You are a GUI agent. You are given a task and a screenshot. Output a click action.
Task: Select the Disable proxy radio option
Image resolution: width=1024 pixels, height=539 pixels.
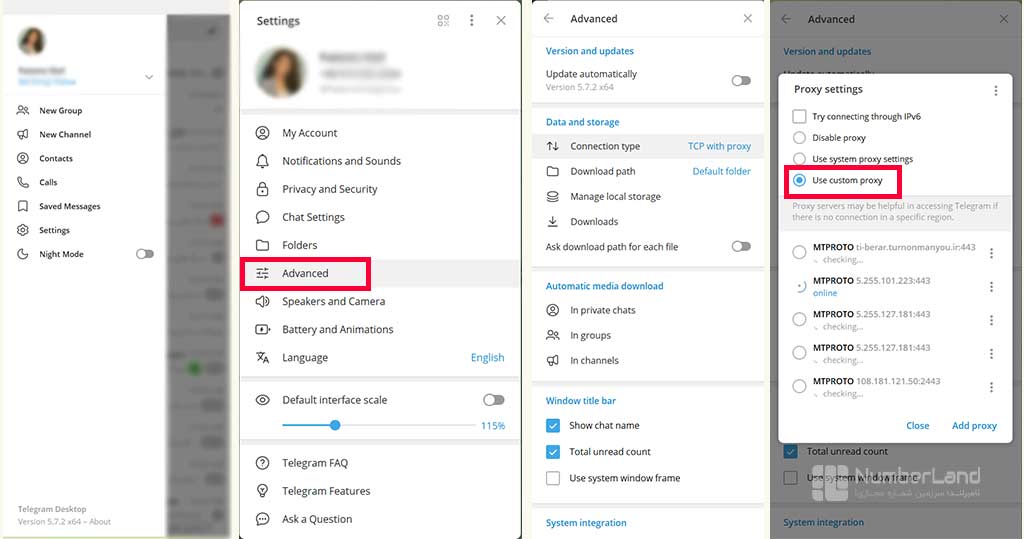[799, 138]
